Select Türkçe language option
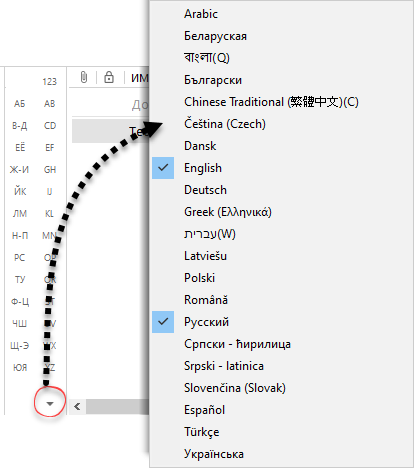Viewport: 414px width, 468px height. pos(282,432)
